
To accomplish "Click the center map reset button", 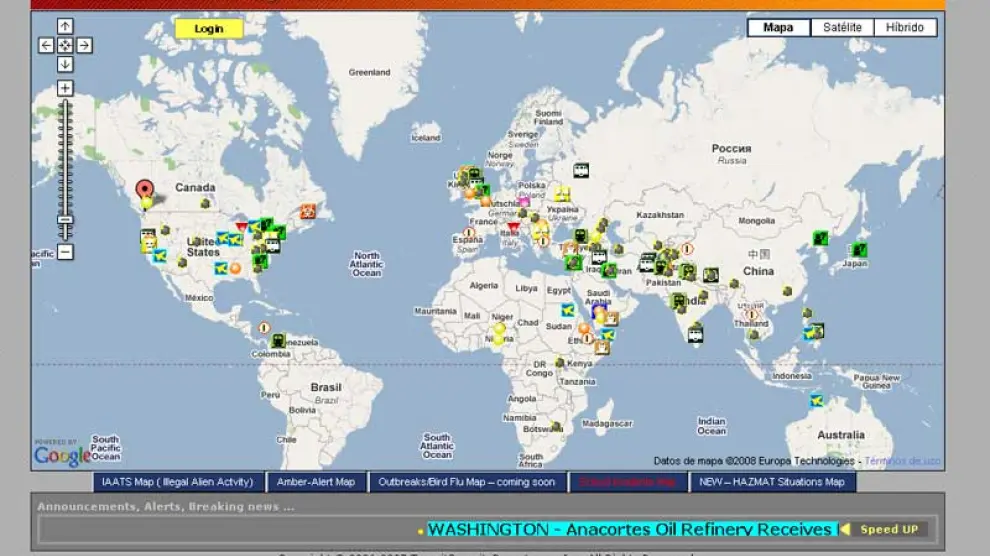I will [65, 45].
